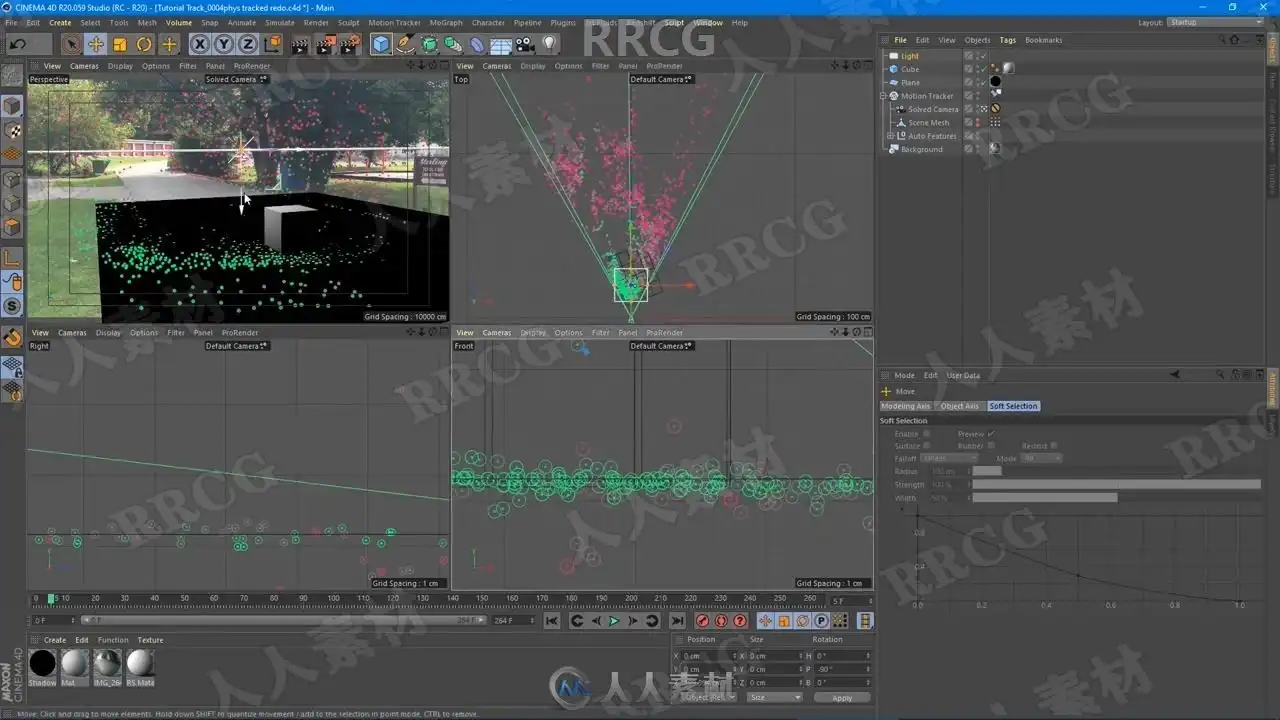Image resolution: width=1280 pixels, height=720 pixels.
Task: Click the Render View clapperboard icon
Action: pos(300,44)
